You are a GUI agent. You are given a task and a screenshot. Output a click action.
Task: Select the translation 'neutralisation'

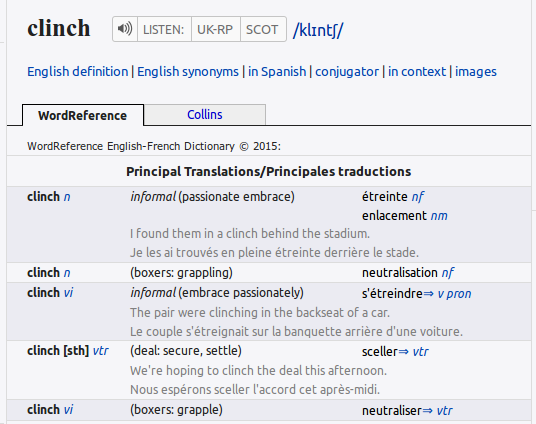(400, 273)
